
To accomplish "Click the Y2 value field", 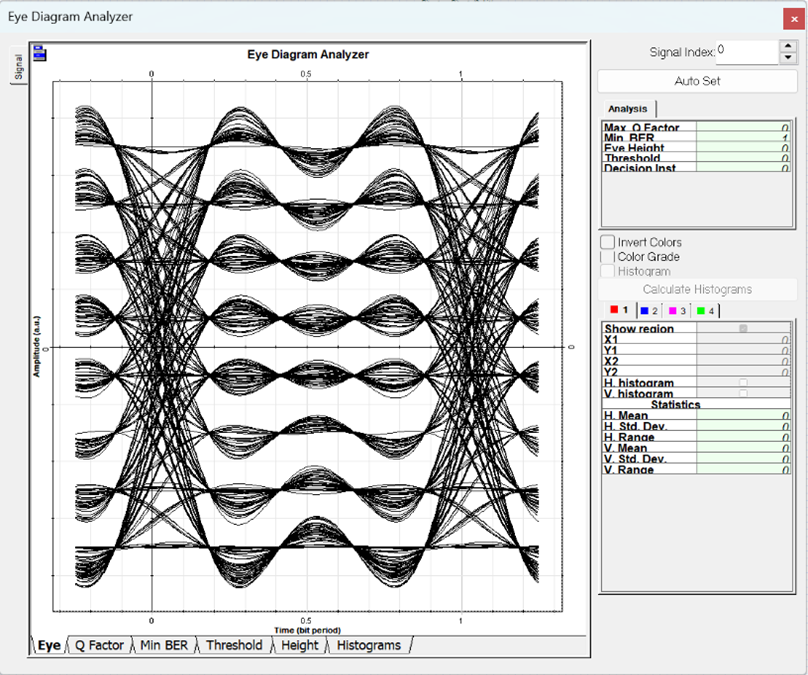I will coord(743,372).
